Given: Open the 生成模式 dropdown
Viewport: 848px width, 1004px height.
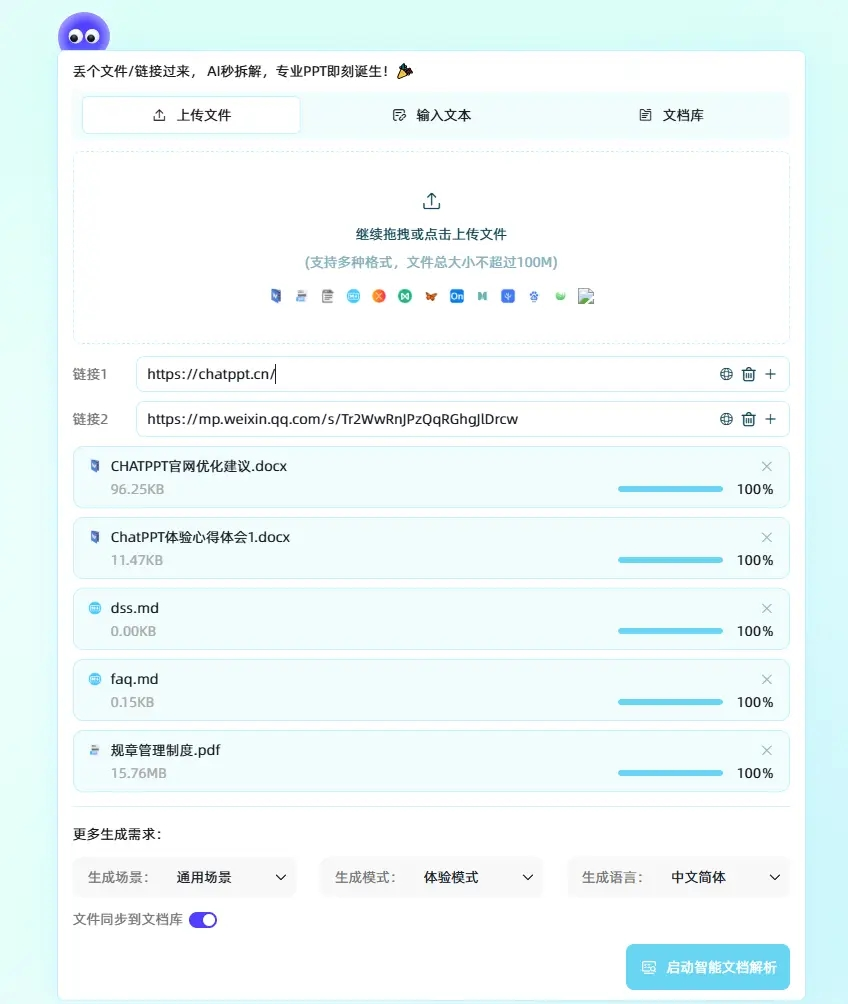Looking at the screenshot, I should point(431,877).
